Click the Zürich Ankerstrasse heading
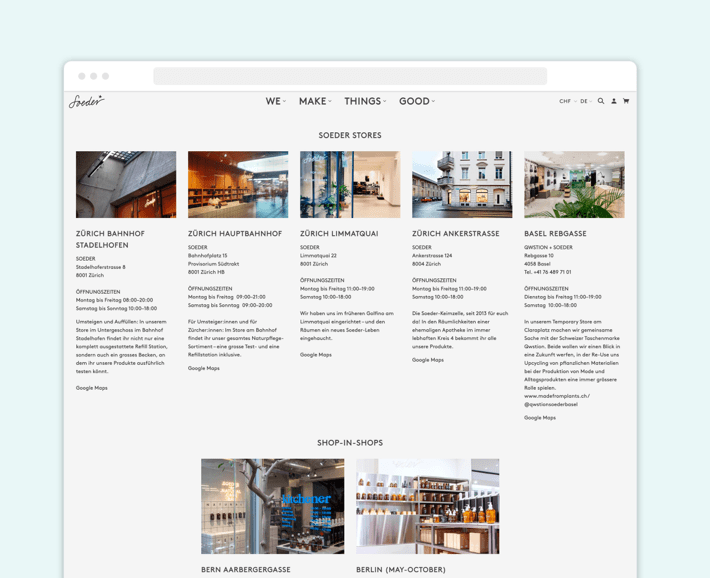The height and width of the screenshot is (578, 710). (456, 233)
